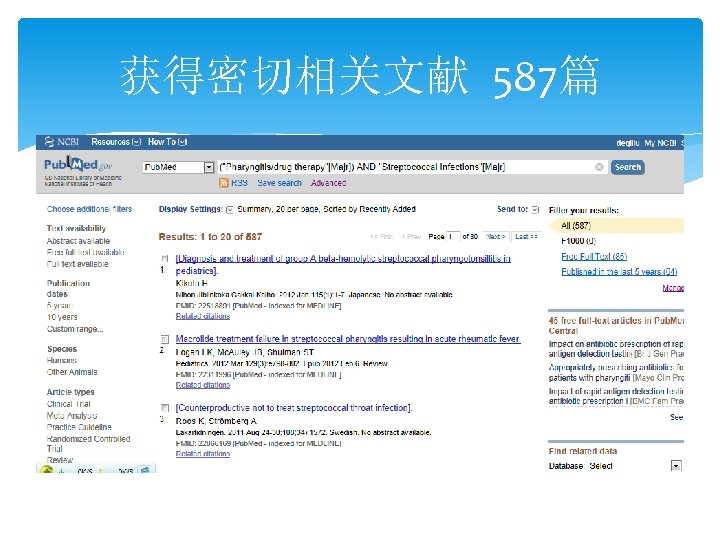Filter article type Review

60,460
